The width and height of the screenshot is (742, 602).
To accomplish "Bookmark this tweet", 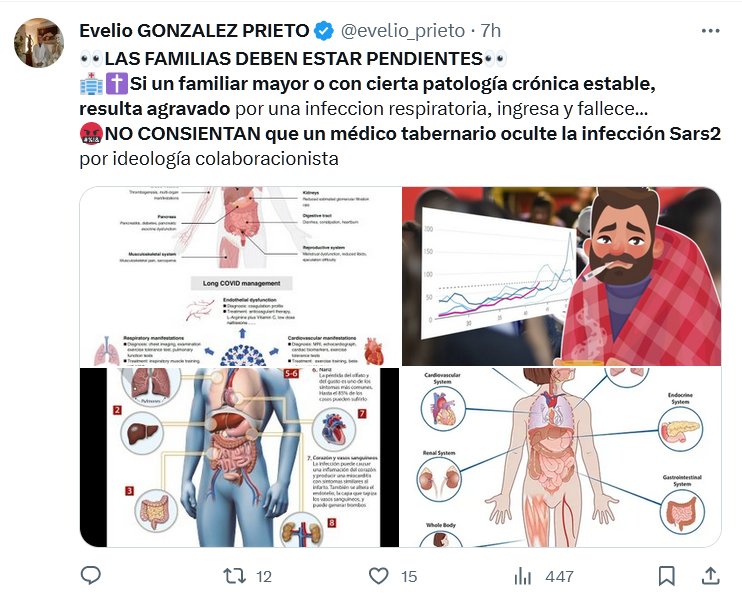I will point(666,576).
